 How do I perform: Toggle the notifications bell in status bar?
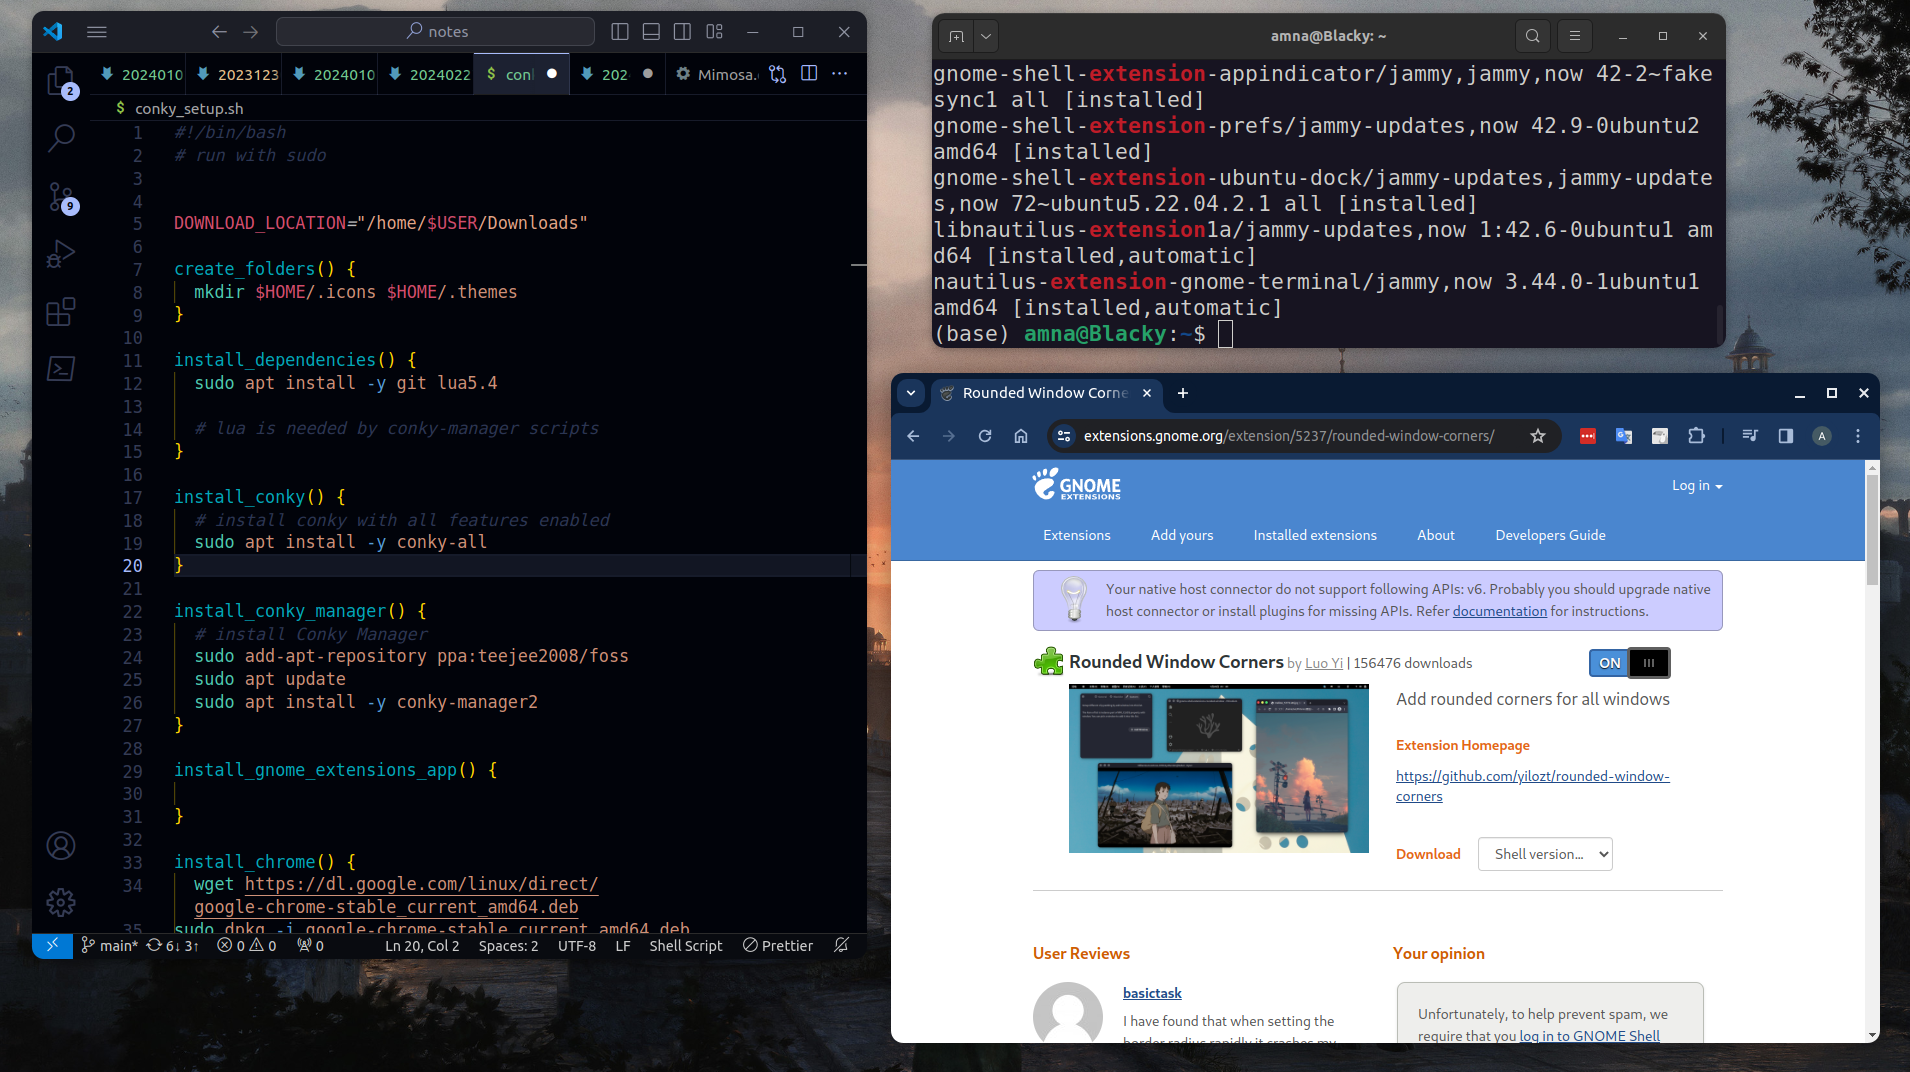coord(841,945)
